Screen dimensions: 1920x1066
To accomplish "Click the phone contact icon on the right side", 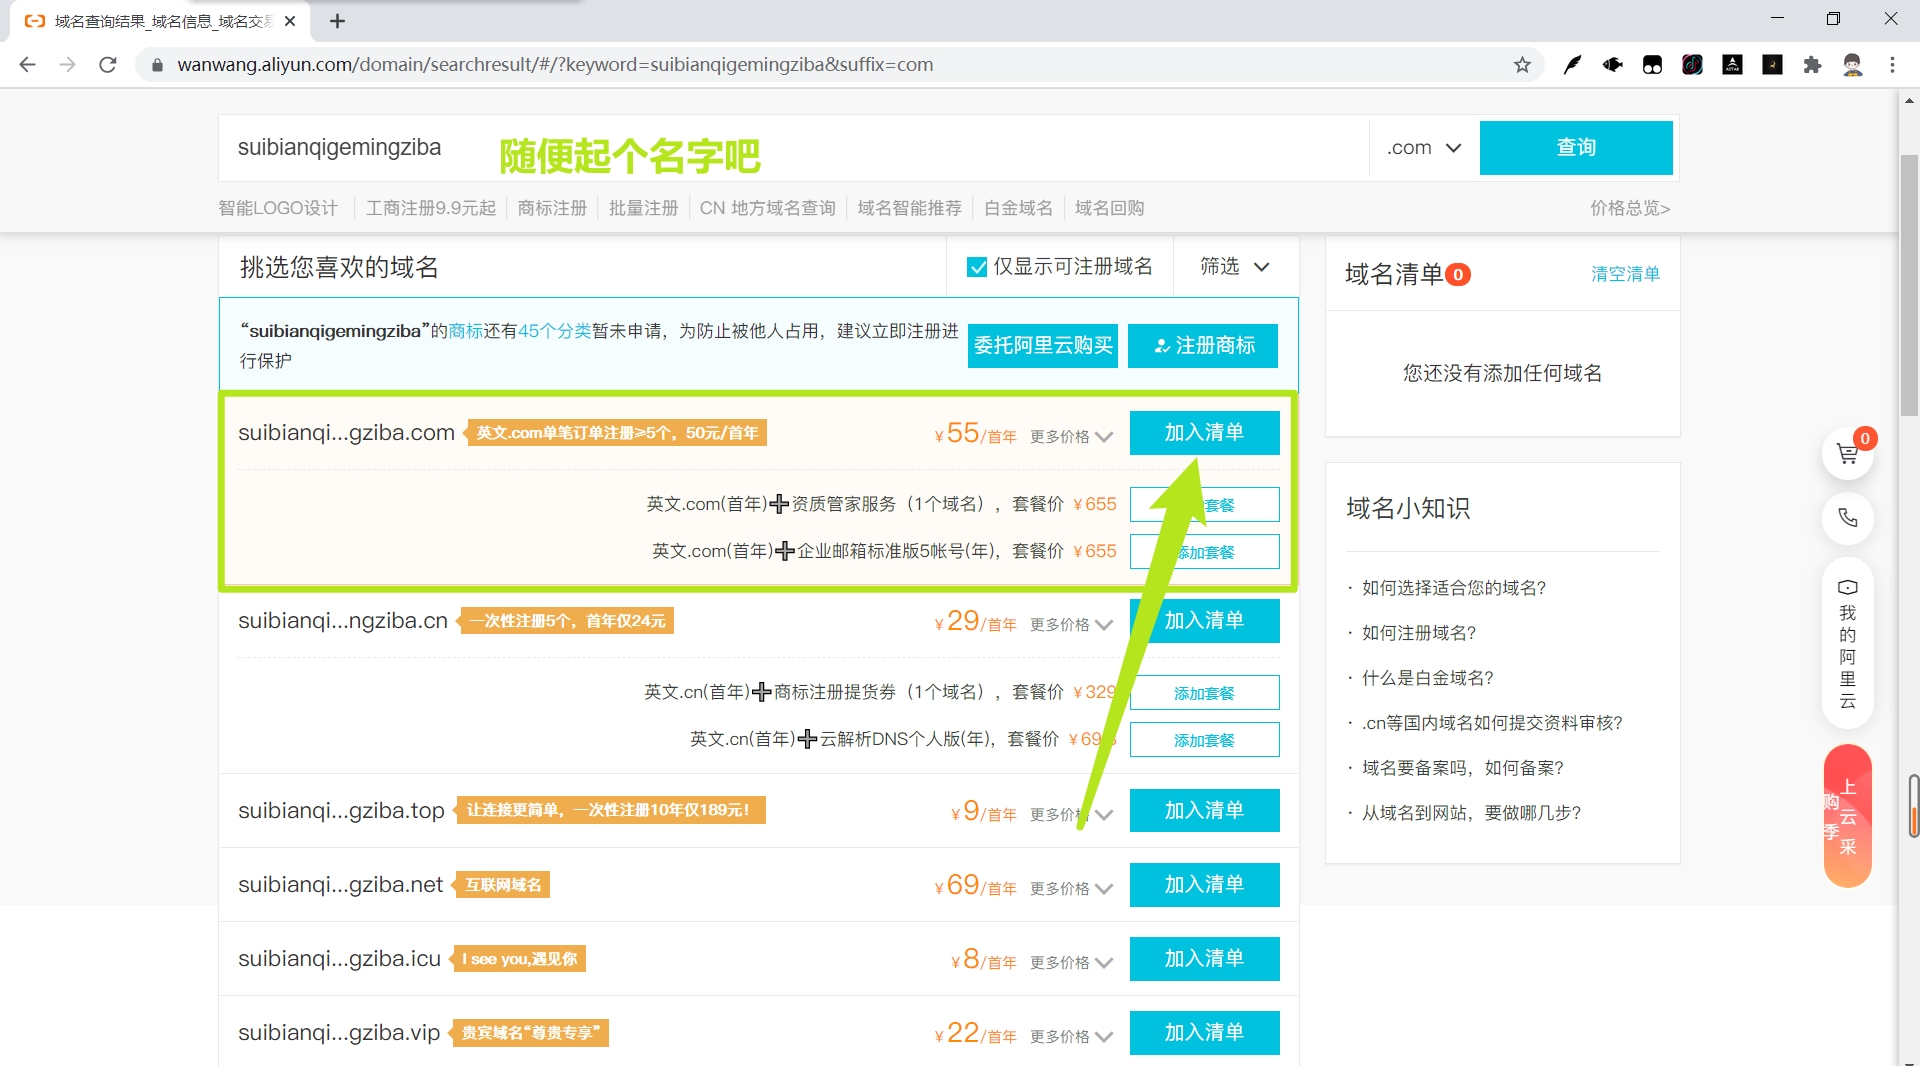I will click(1848, 519).
